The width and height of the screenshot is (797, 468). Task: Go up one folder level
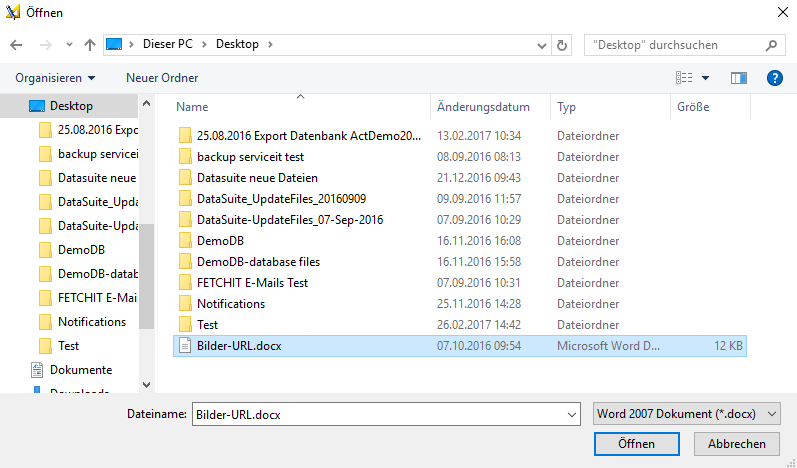(90, 45)
